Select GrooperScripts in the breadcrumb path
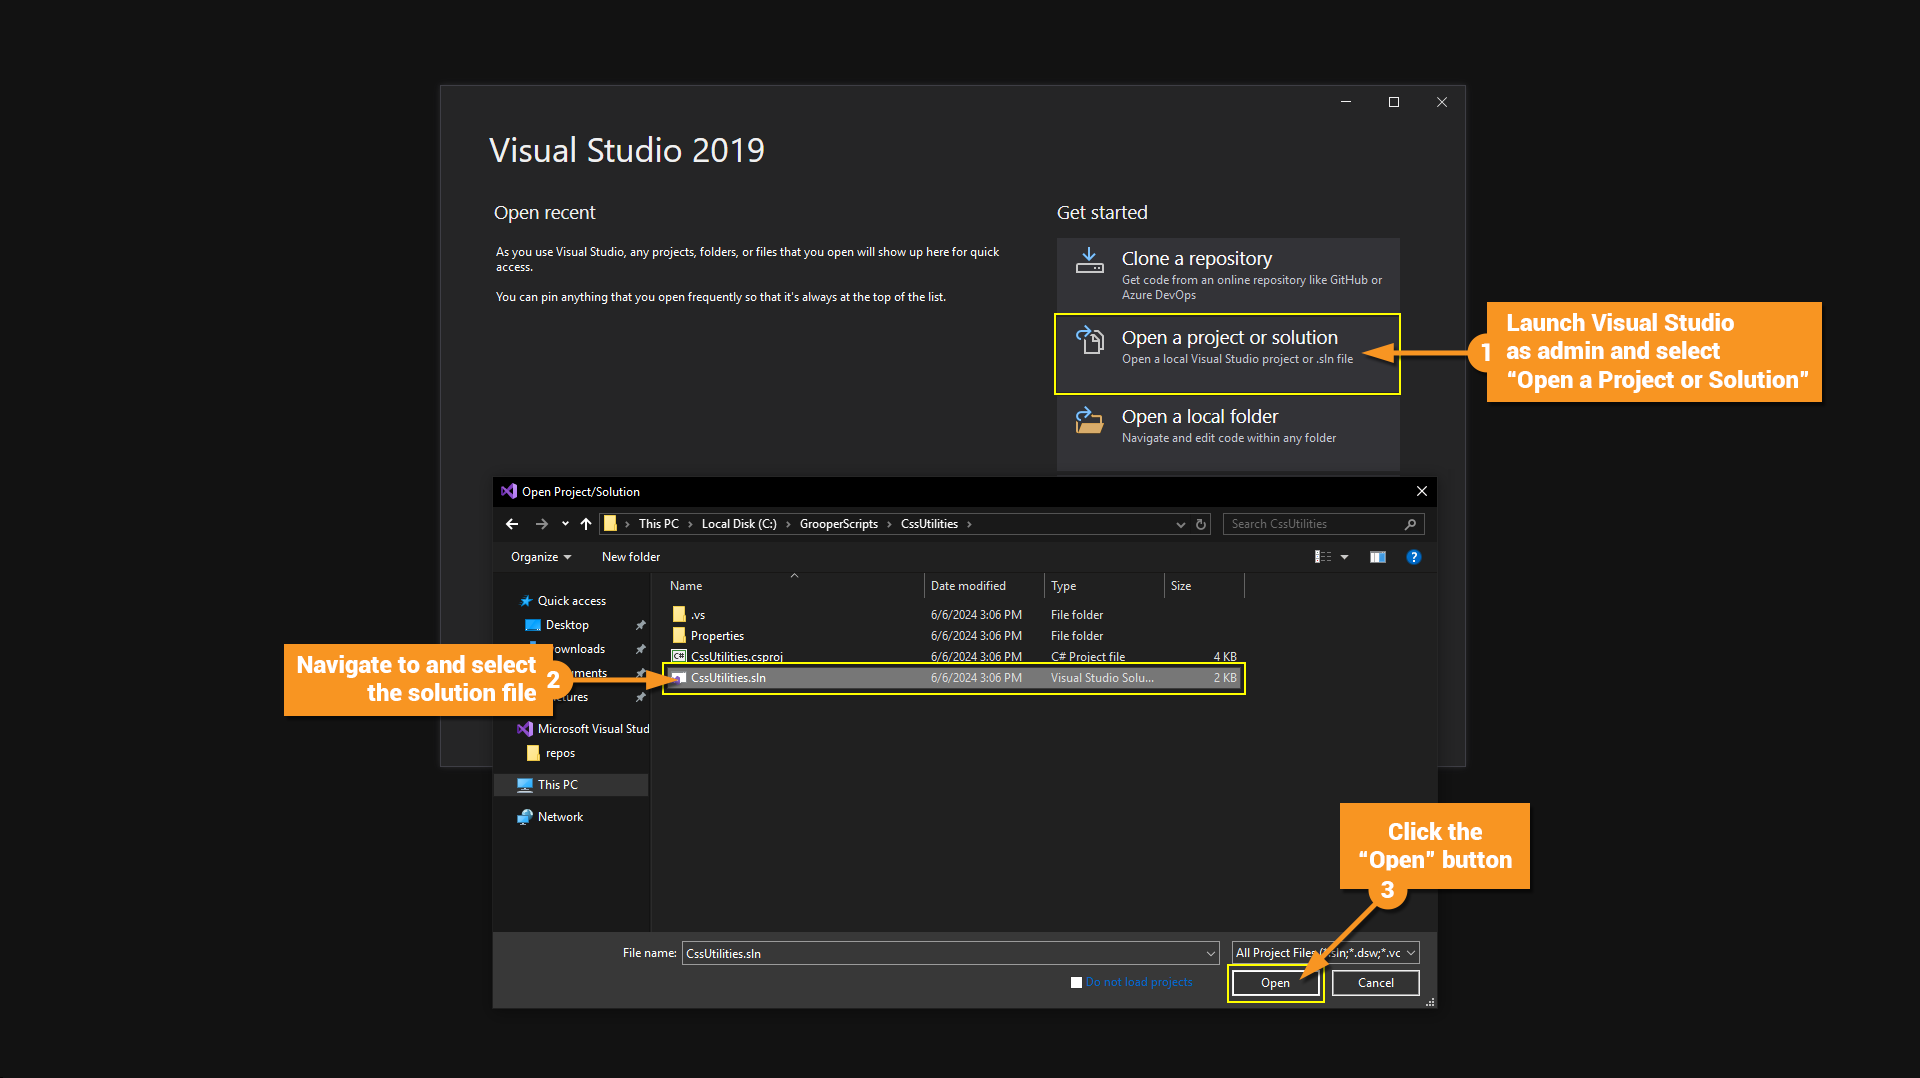This screenshot has height=1078, width=1920. point(838,524)
